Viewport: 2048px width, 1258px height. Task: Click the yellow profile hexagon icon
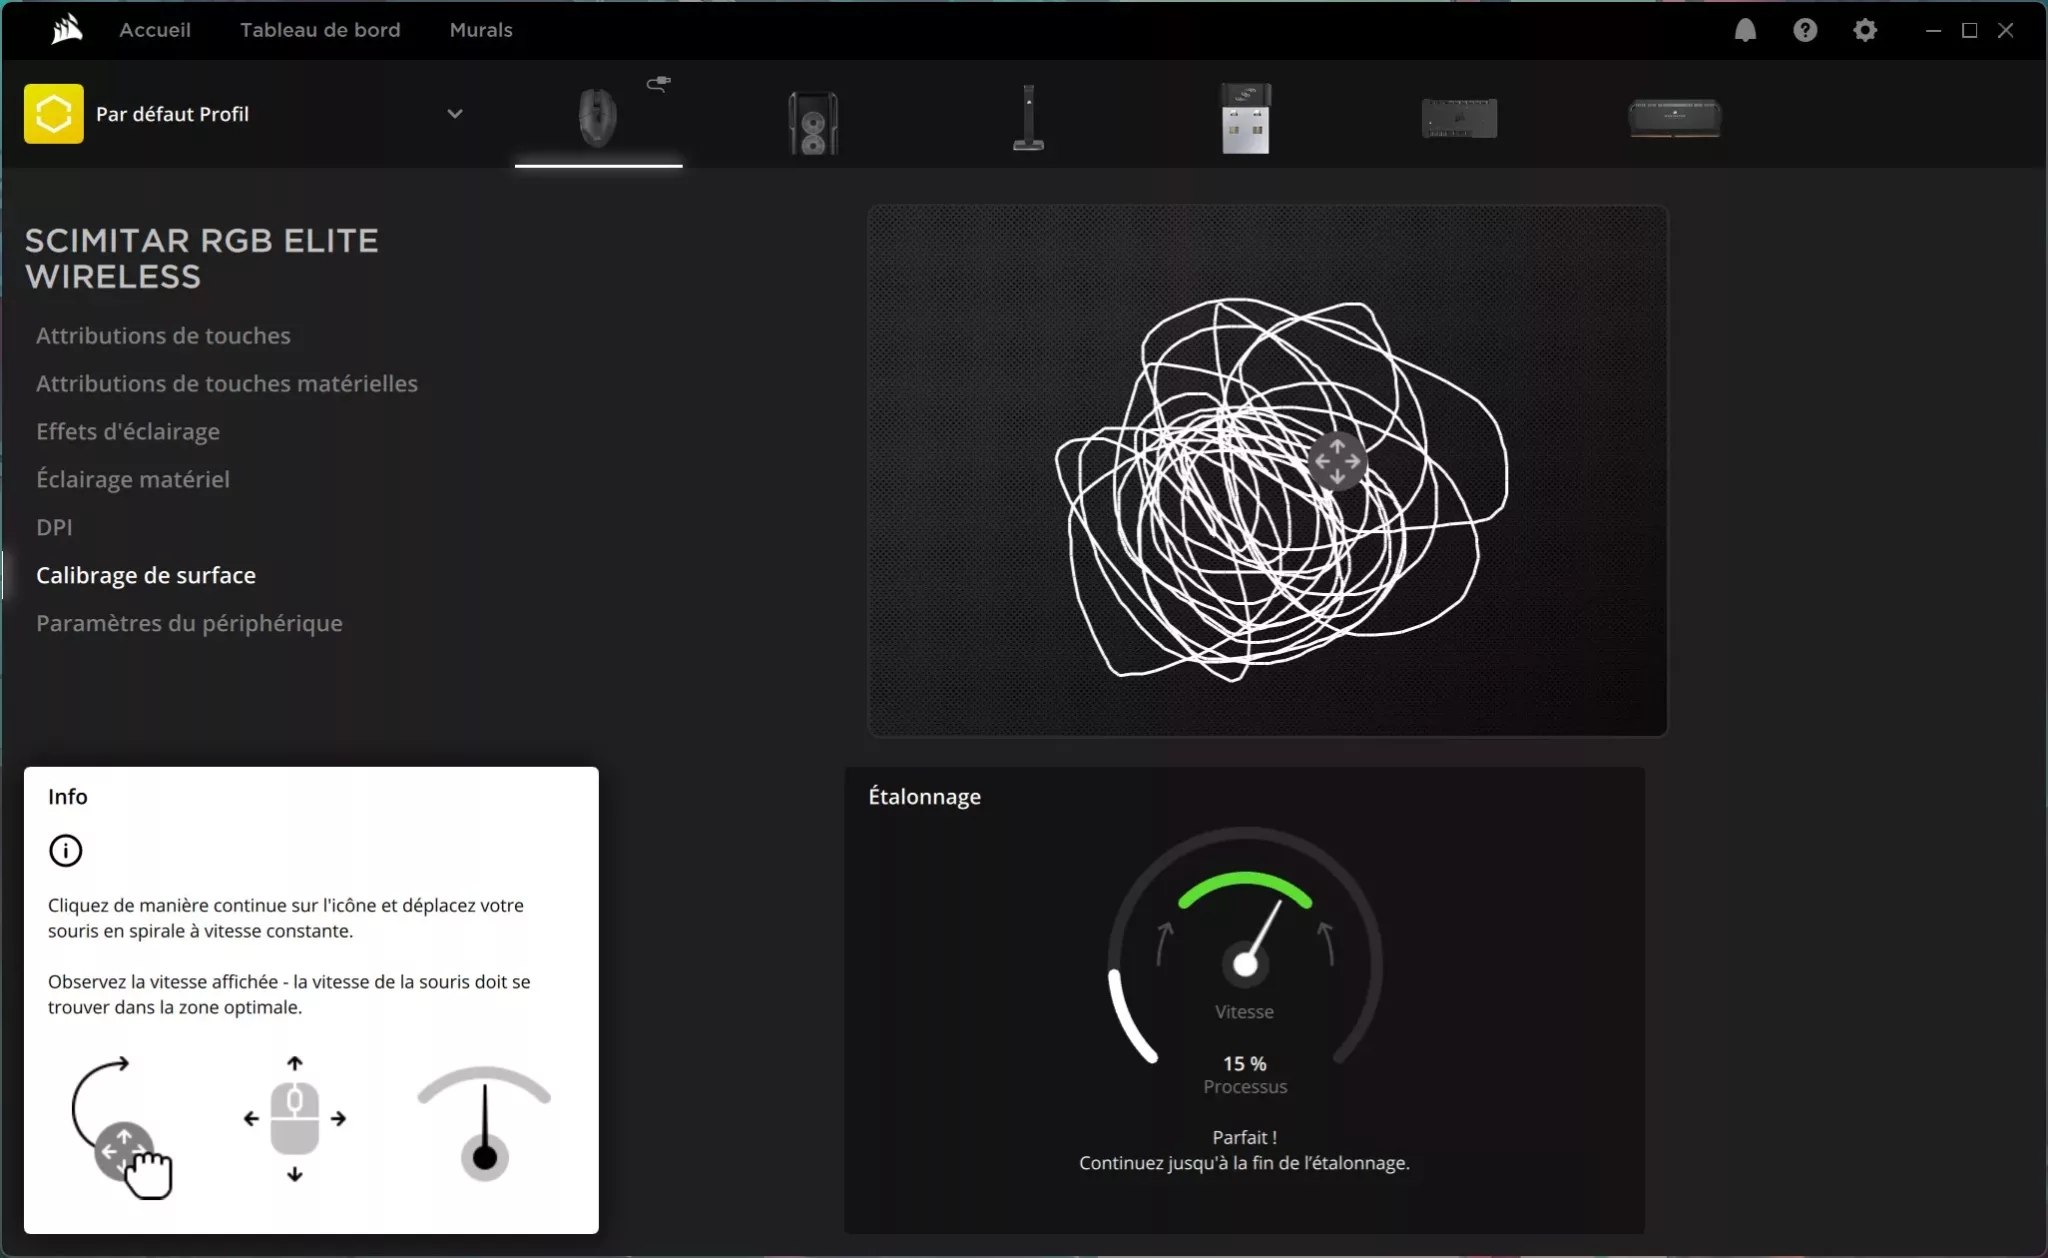click(x=54, y=114)
